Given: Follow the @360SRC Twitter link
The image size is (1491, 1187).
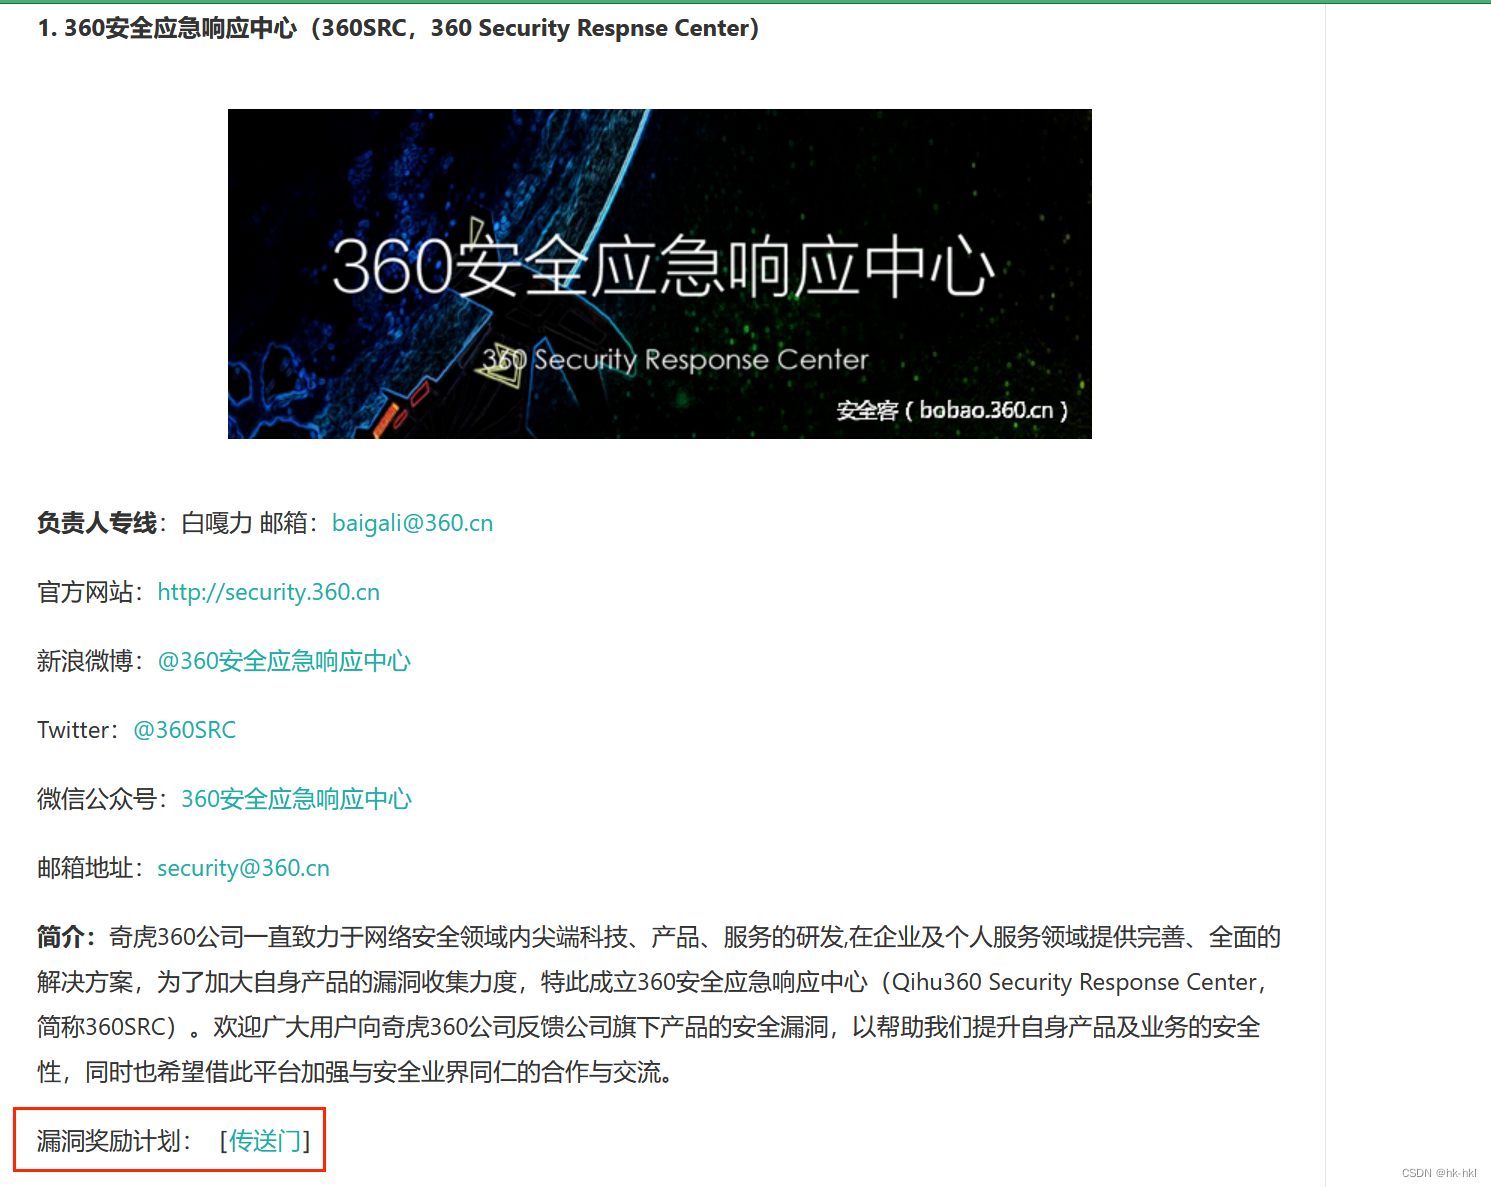Looking at the screenshot, I should point(184,730).
